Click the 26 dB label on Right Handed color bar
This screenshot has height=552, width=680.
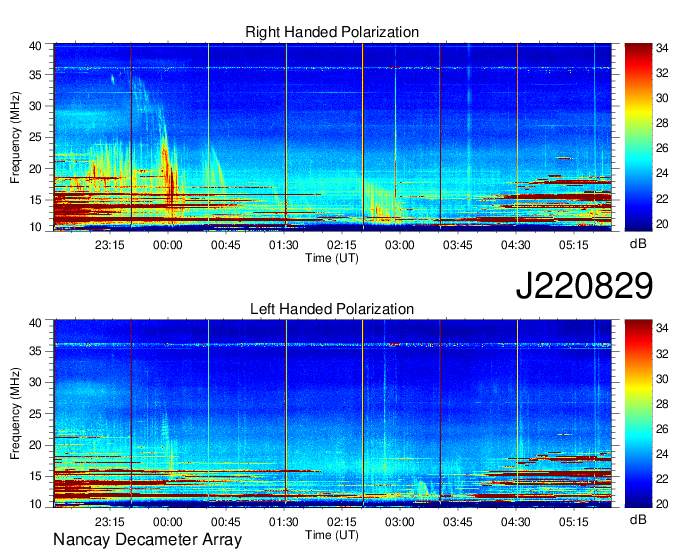point(662,149)
